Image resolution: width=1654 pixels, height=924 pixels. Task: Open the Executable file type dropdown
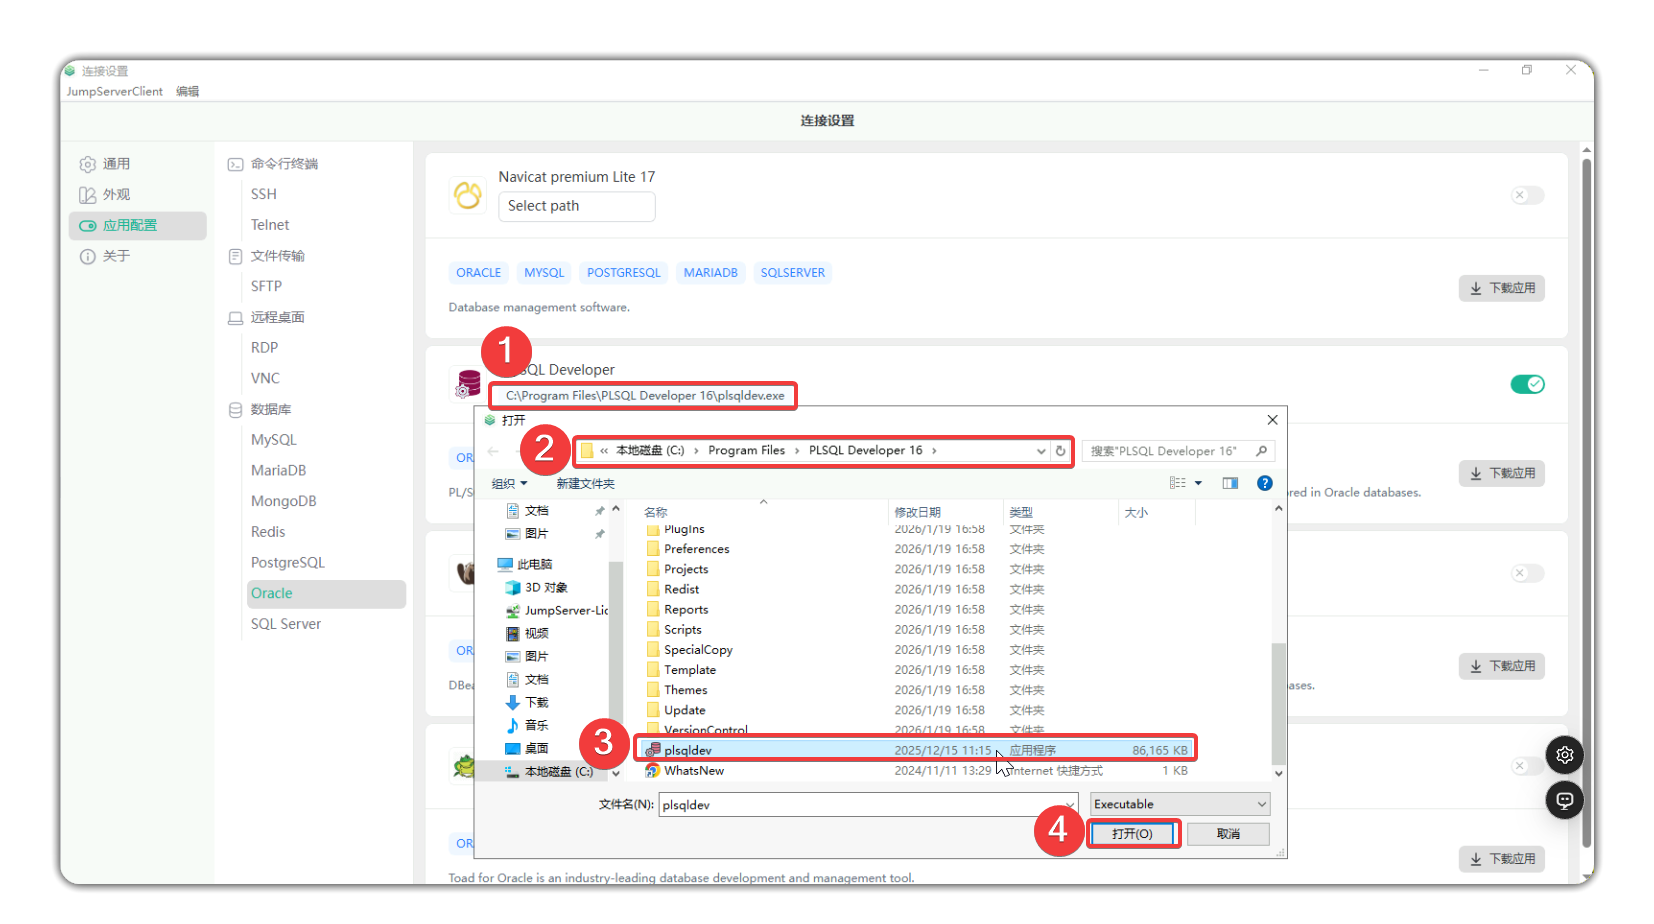(1180, 804)
